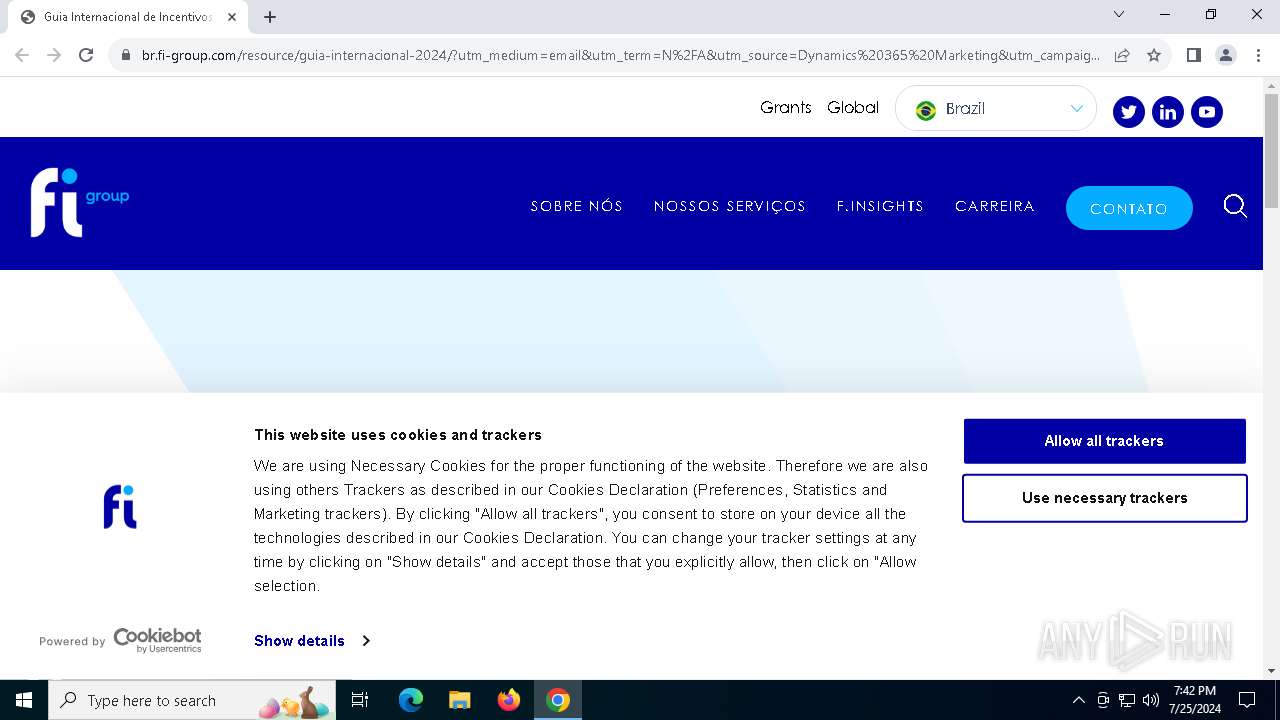Image resolution: width=1280 pixels, height=720 pixels.
Task: Open Cookiebot by Usercentrics link
Action: tap(157, 640)
